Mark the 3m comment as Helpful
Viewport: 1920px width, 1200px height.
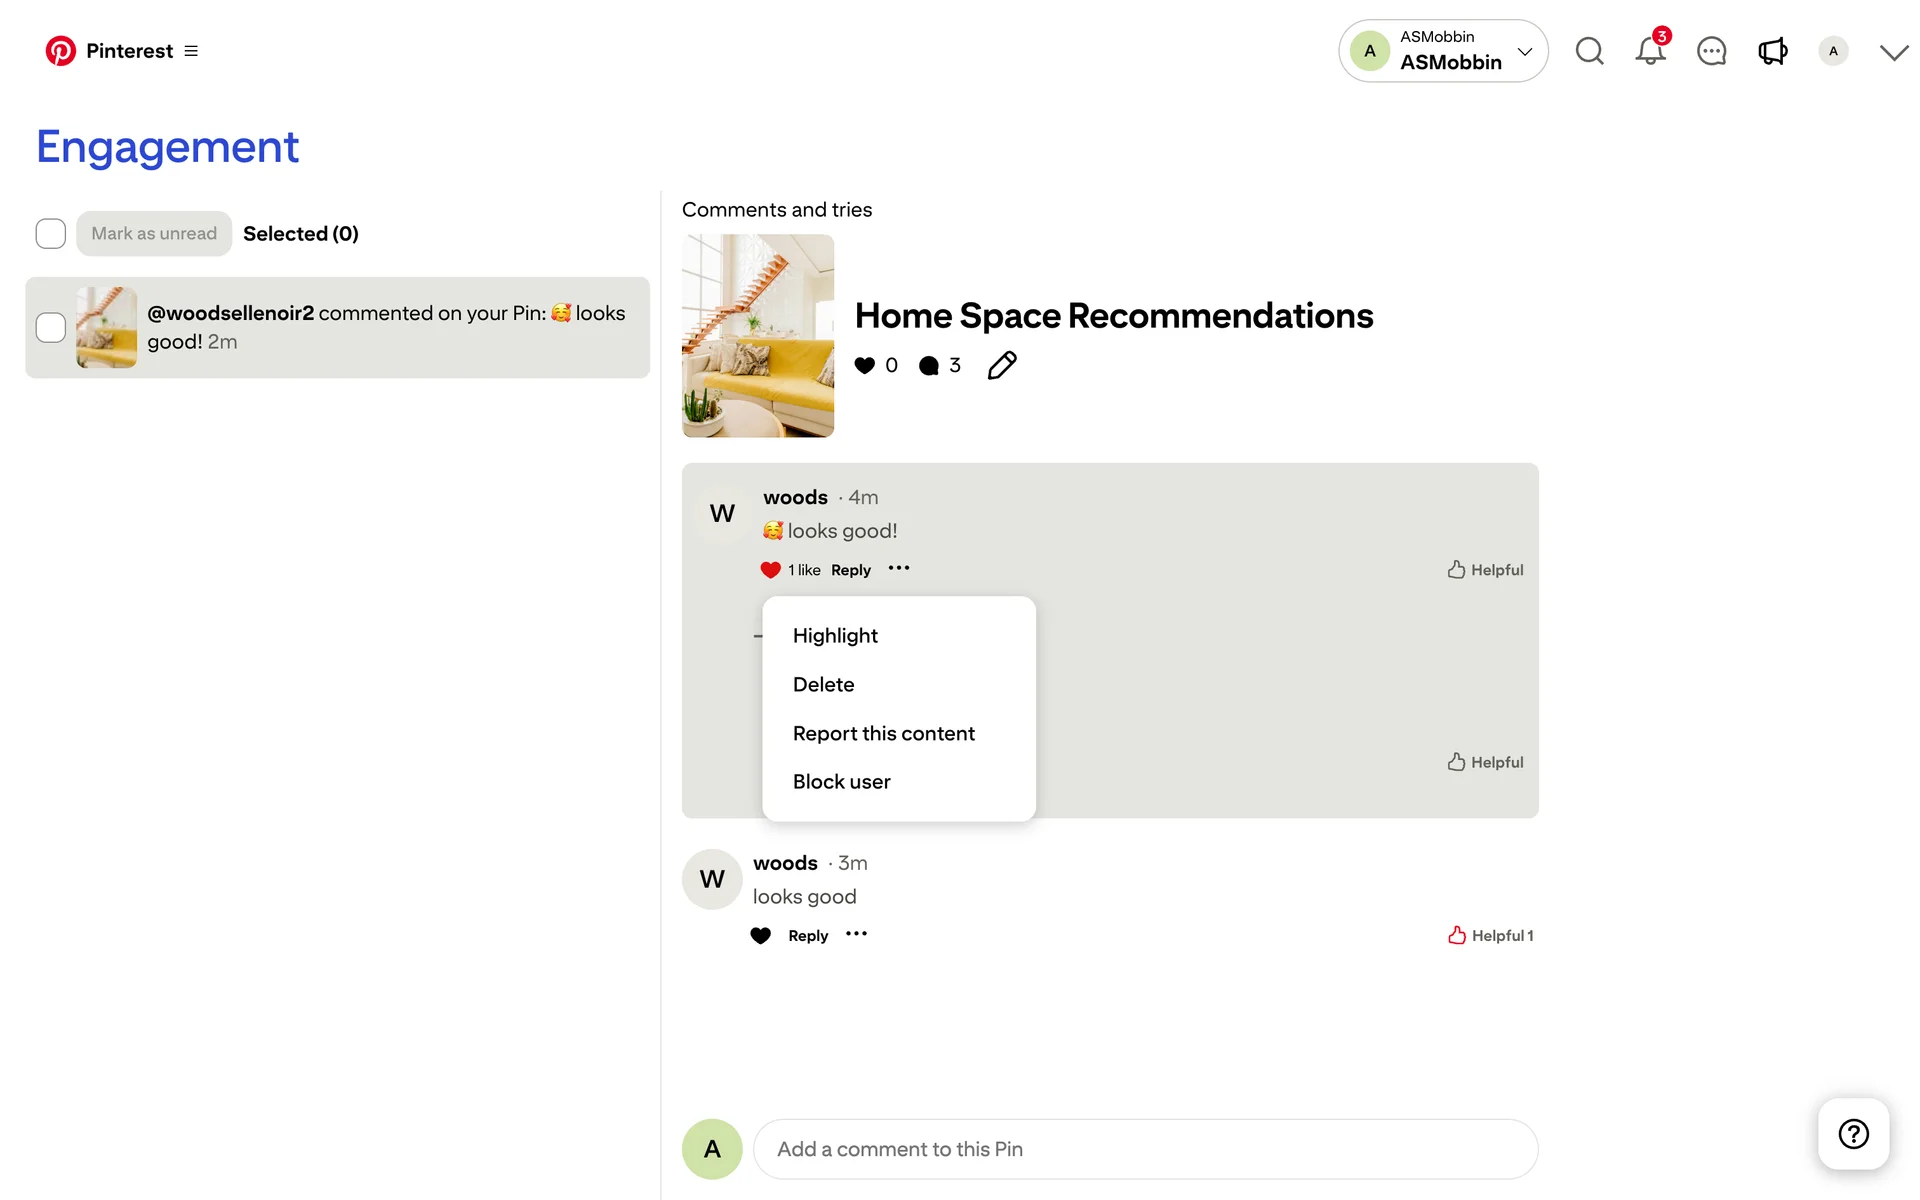pyautogui.click(x=1489, y=936)
